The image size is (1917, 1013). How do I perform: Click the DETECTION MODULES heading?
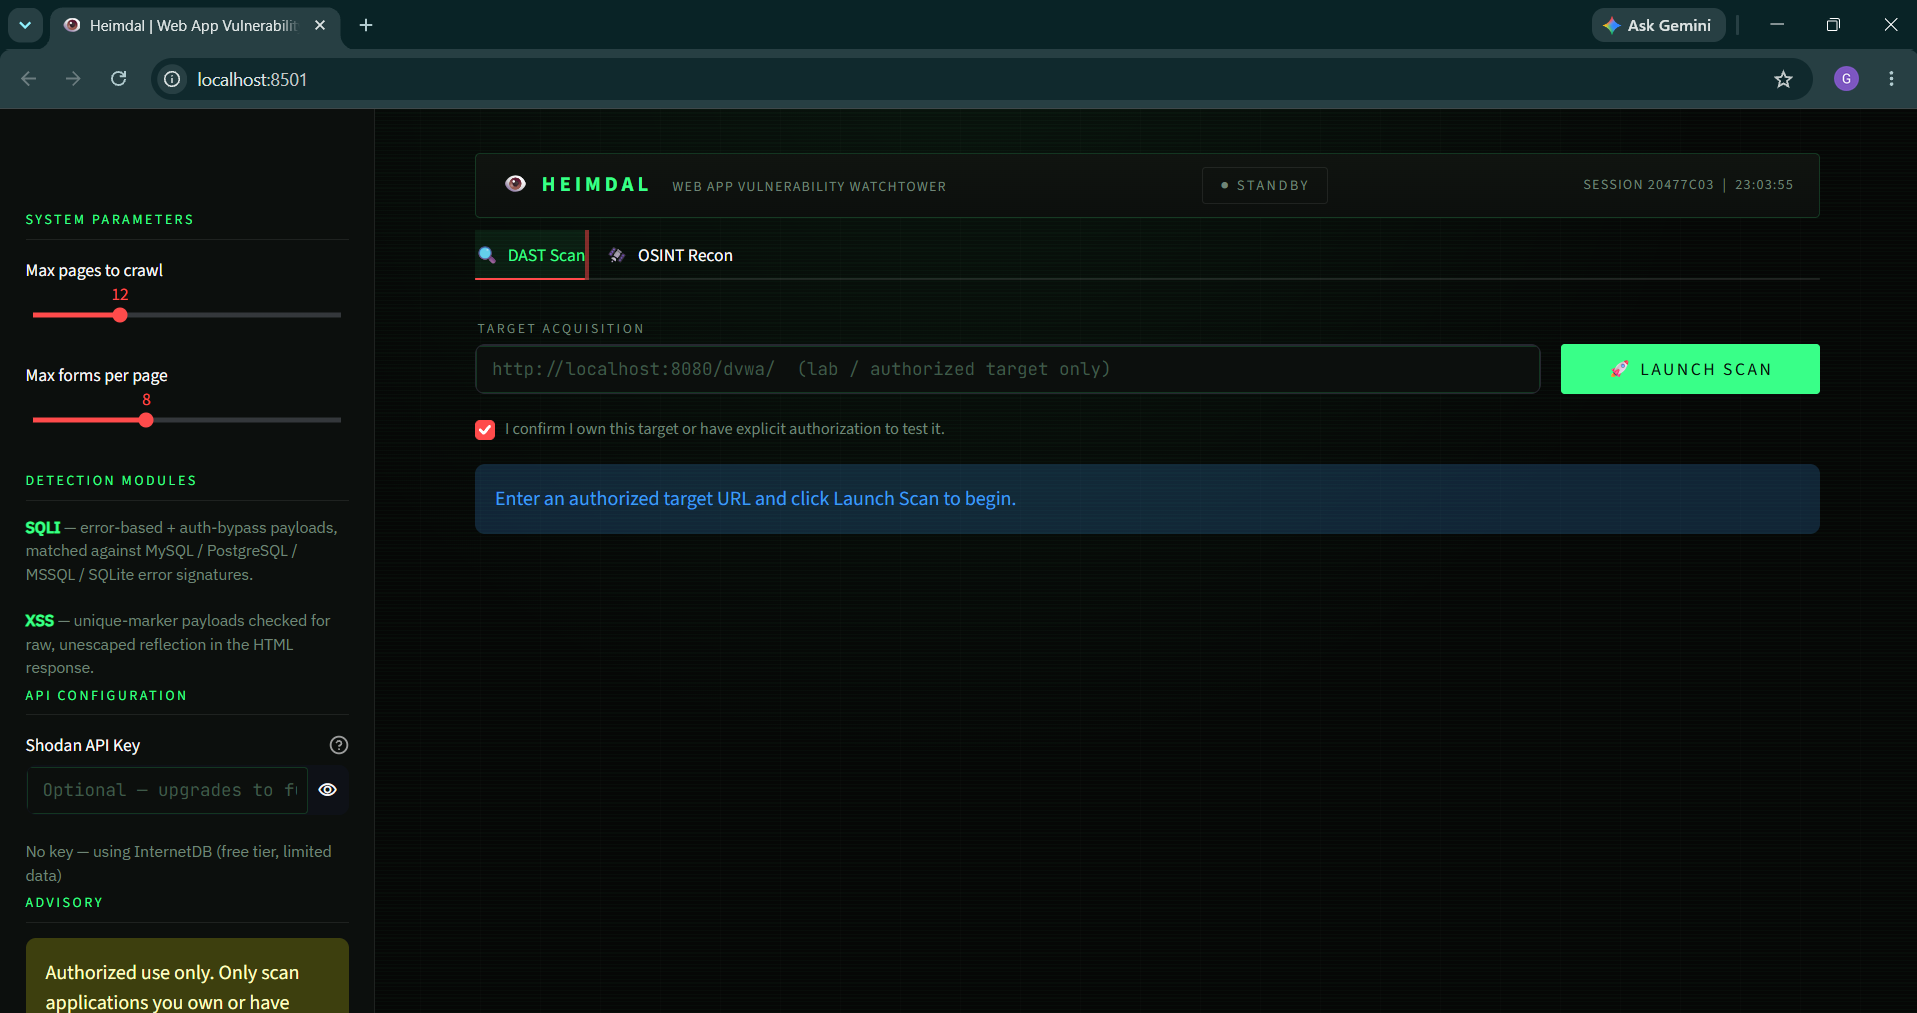click(x=111, y=480)
